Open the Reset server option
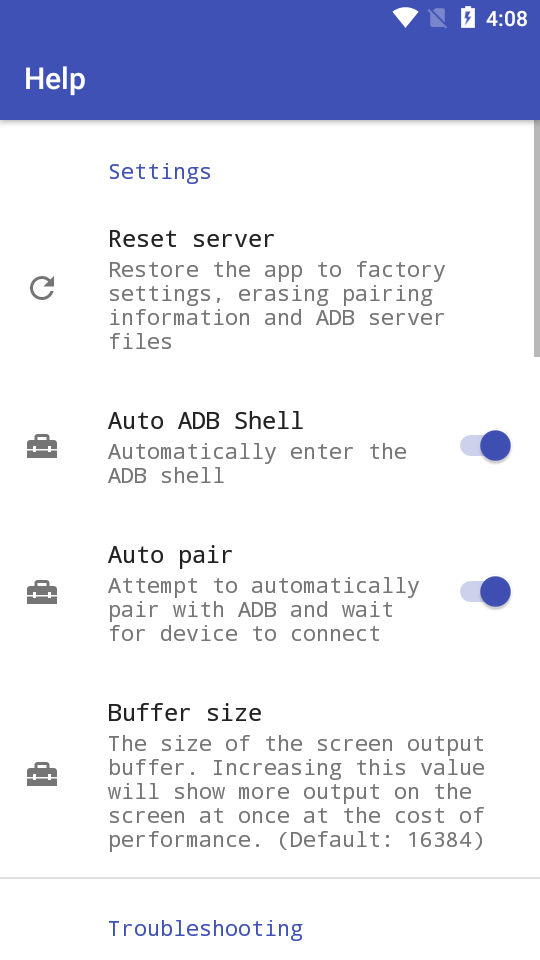The height and width of the screenshot is (960, 540). point(270,288)
